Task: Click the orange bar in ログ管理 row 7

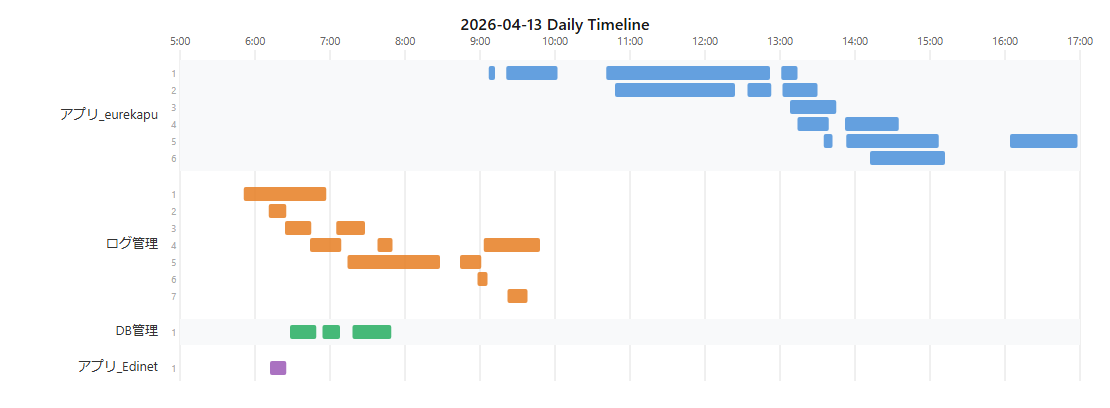Action: [517, 296]
